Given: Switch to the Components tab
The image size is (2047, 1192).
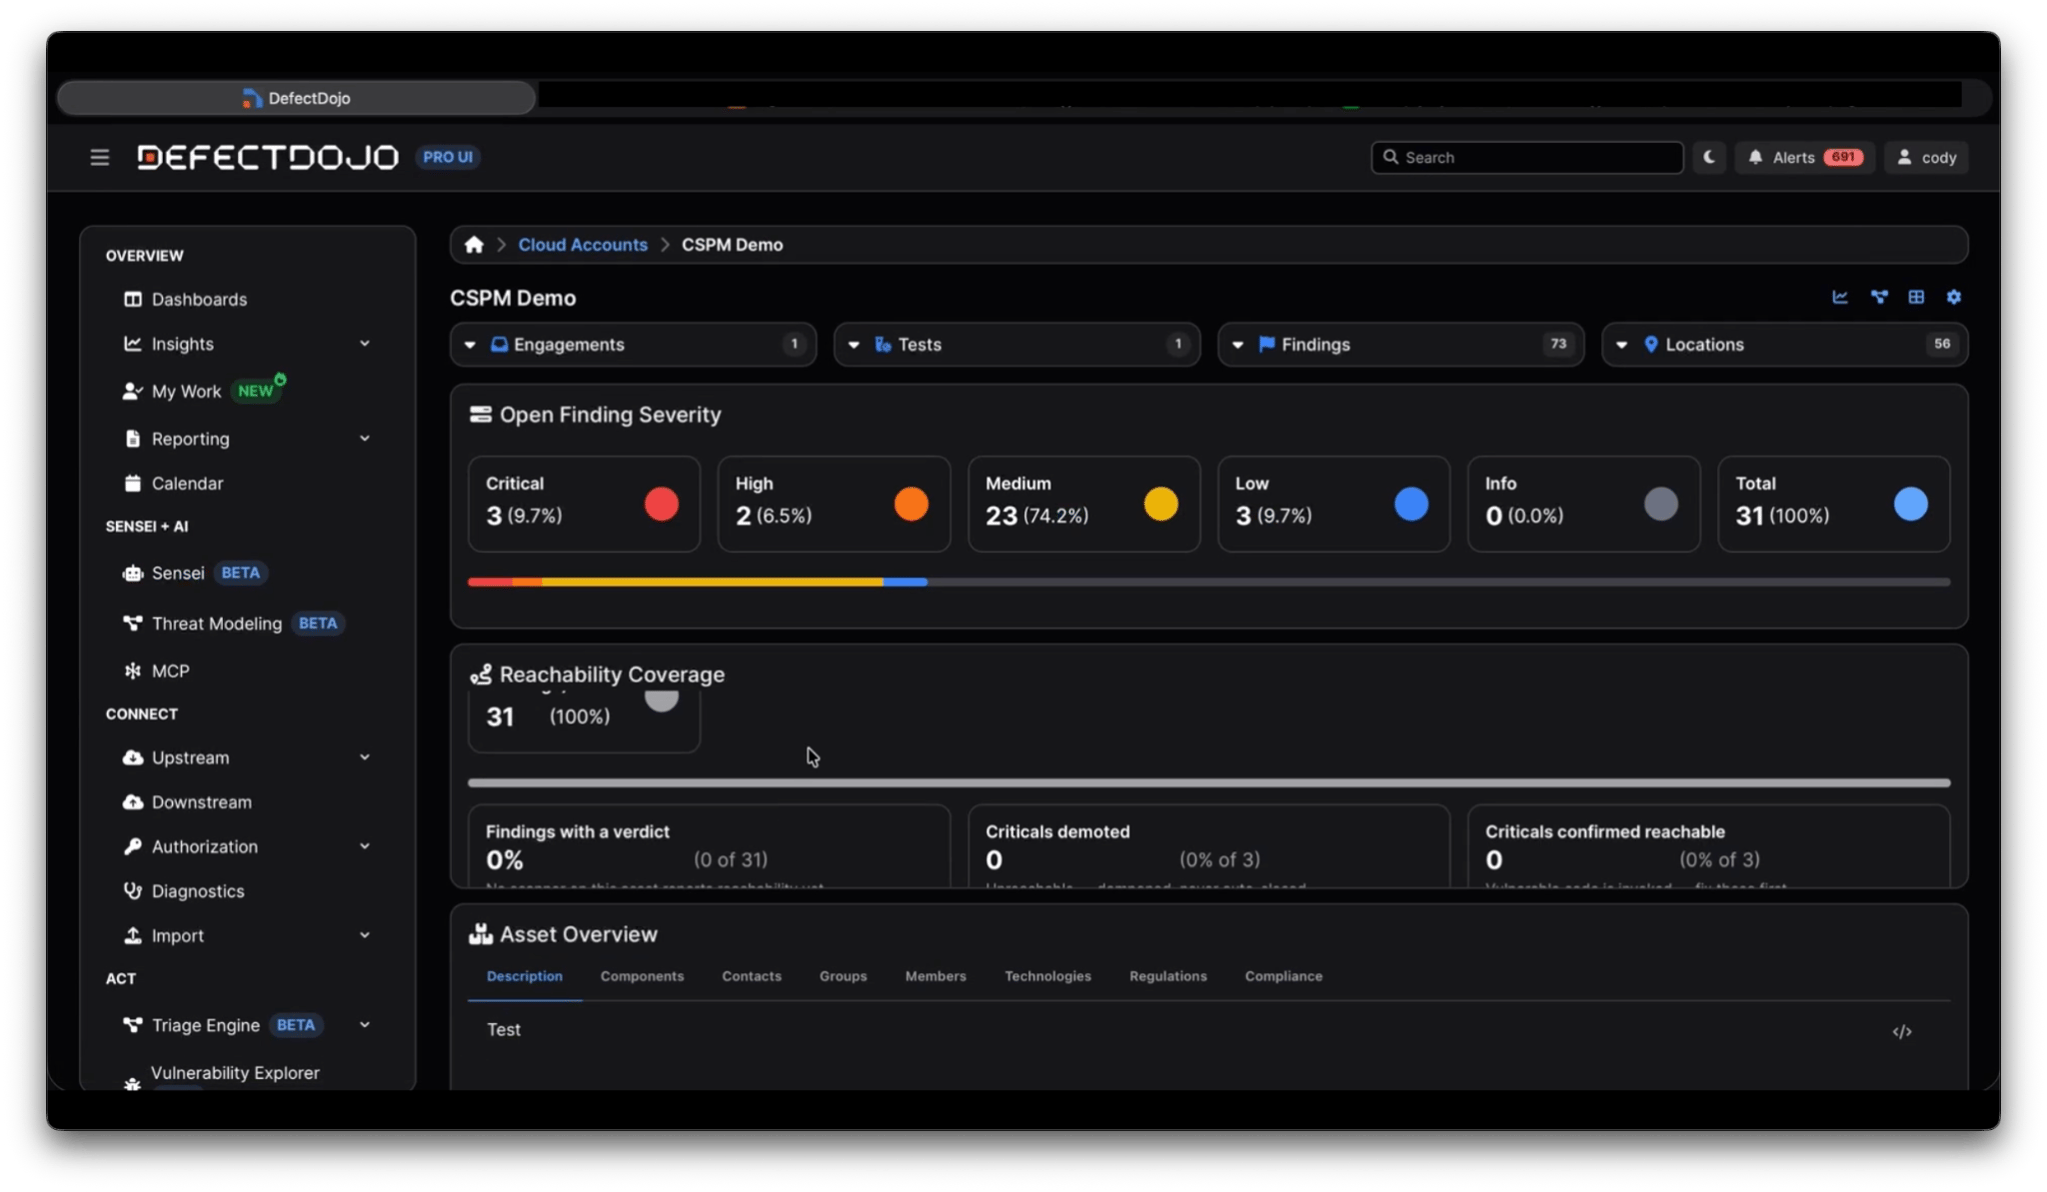Looking at the screenshot, I should click(x=642, y=976).
